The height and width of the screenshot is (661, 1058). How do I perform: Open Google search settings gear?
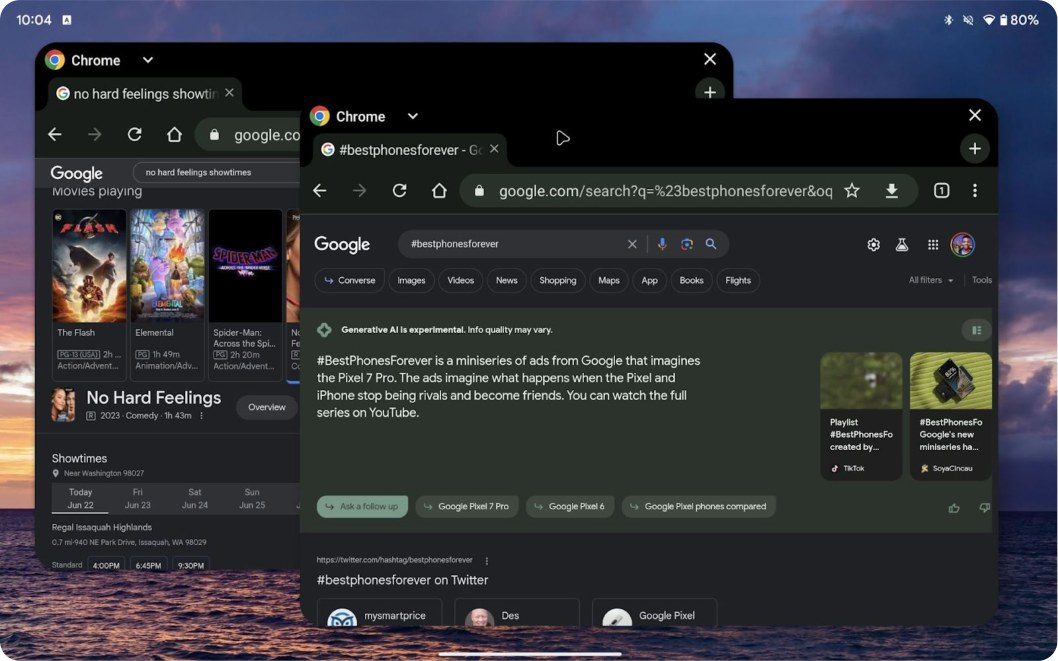tap(873, 245)
